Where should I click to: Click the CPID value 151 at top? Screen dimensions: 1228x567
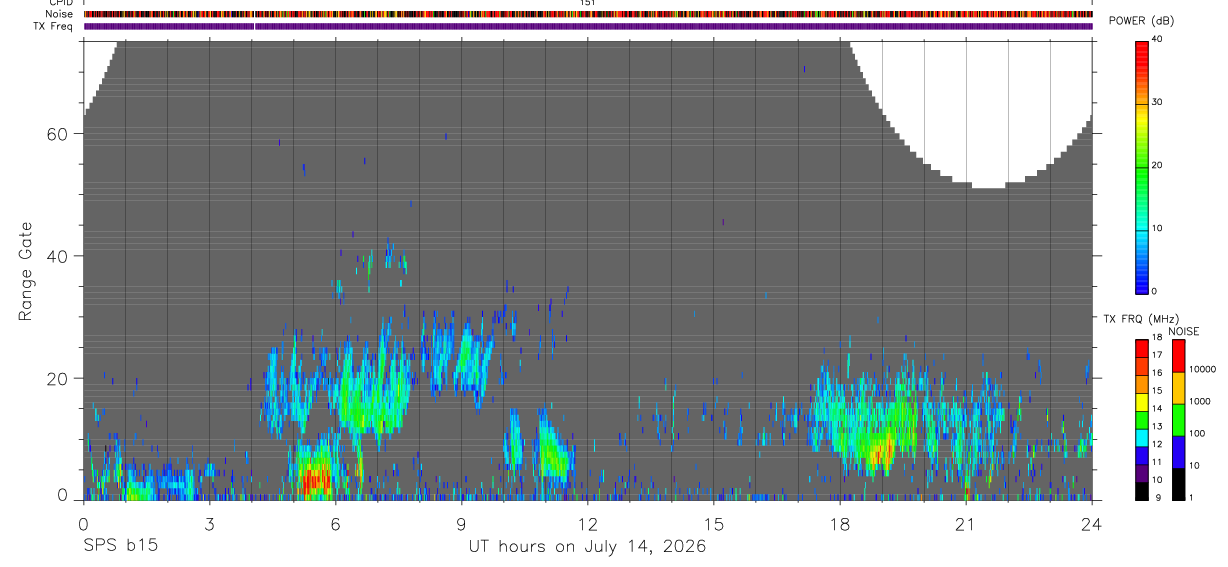coord(588,3)
